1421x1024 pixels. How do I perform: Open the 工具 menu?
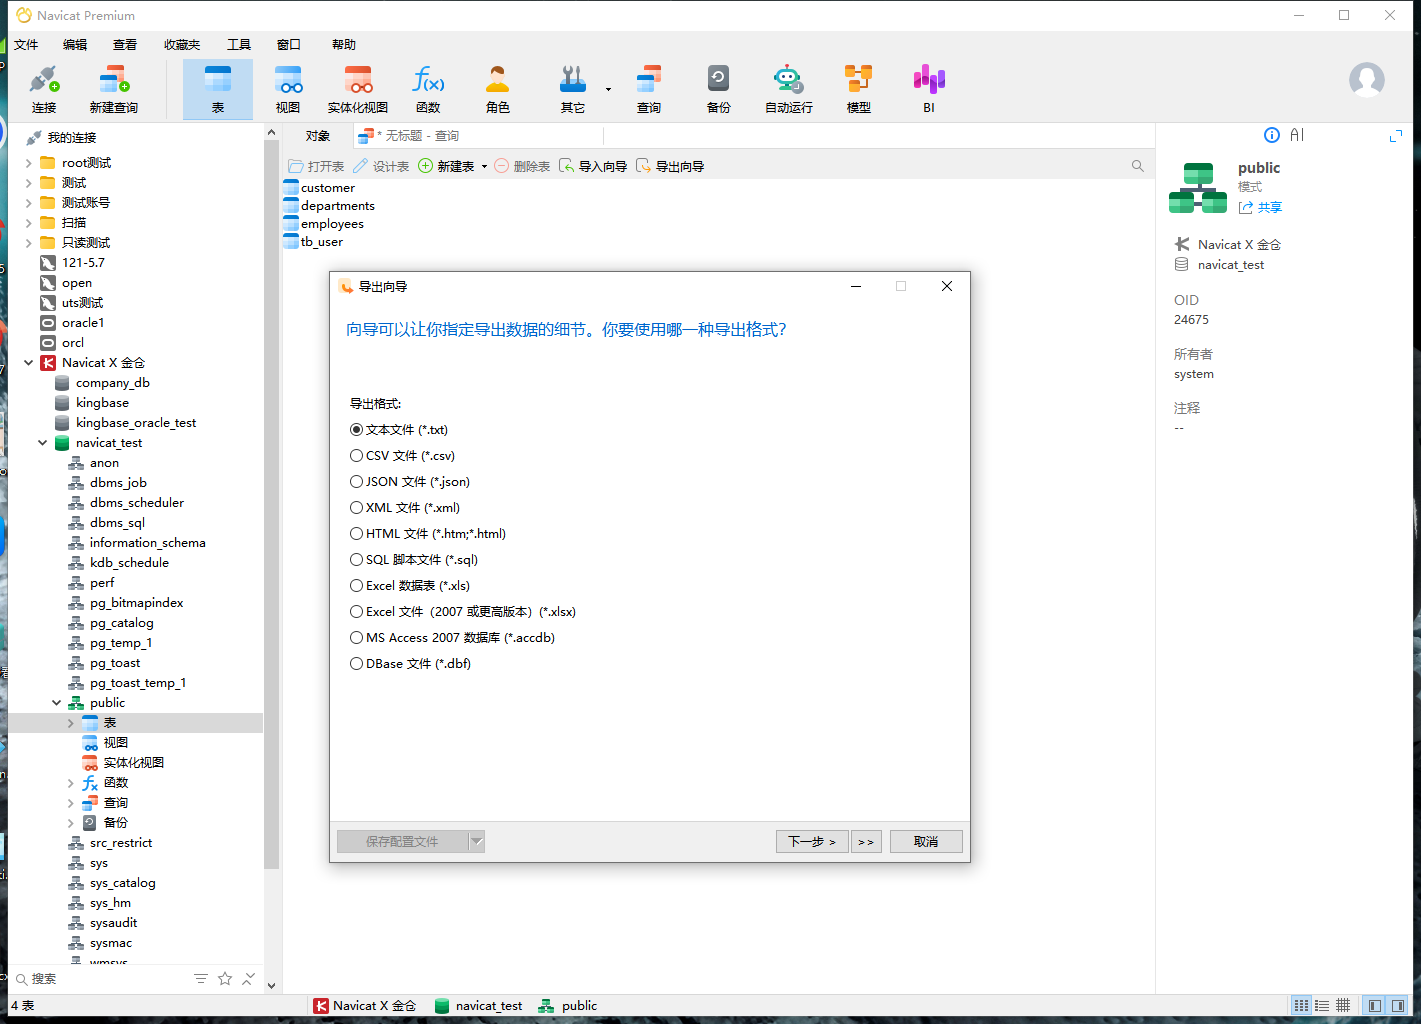(x=239, y=44)
